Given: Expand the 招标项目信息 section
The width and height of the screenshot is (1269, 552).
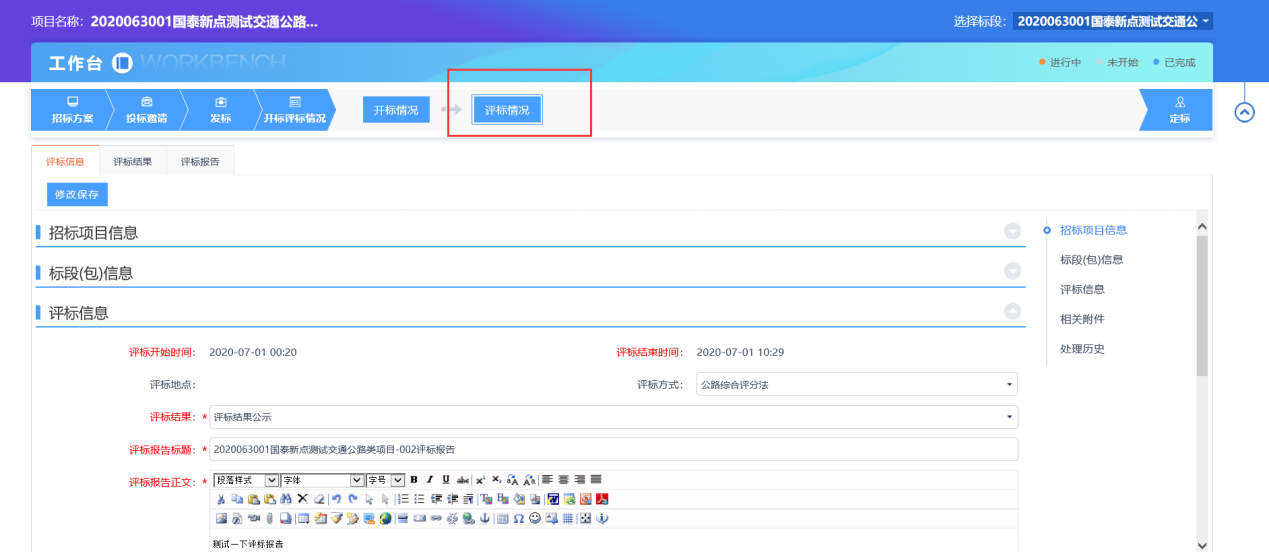Looking at the screenshot, I should tap(1012, 232).
